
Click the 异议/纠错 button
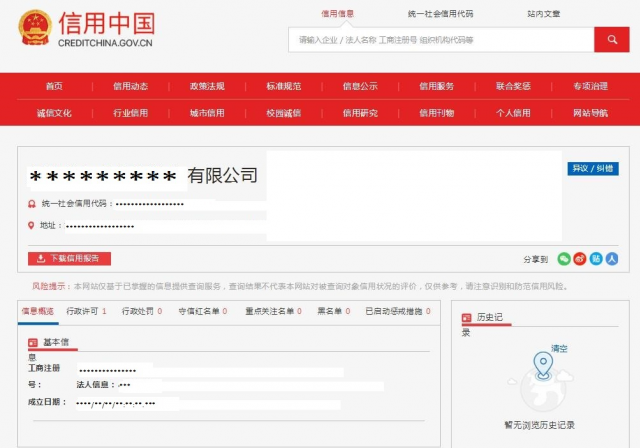pyautogui.click(x=592, y=168)
